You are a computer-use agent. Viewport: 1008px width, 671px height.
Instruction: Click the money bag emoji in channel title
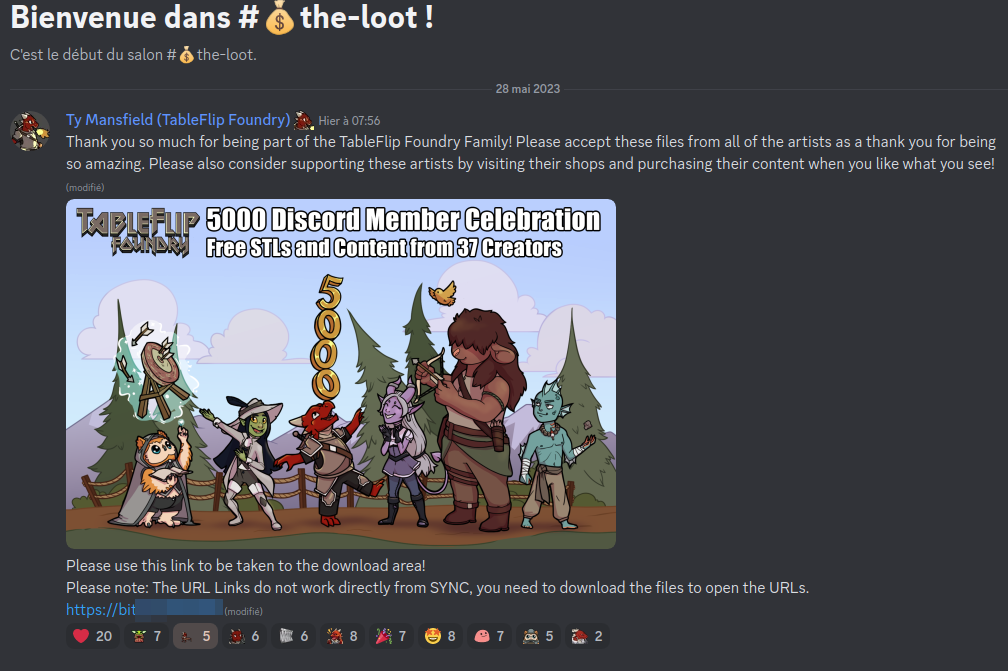[x=279, y=19]
